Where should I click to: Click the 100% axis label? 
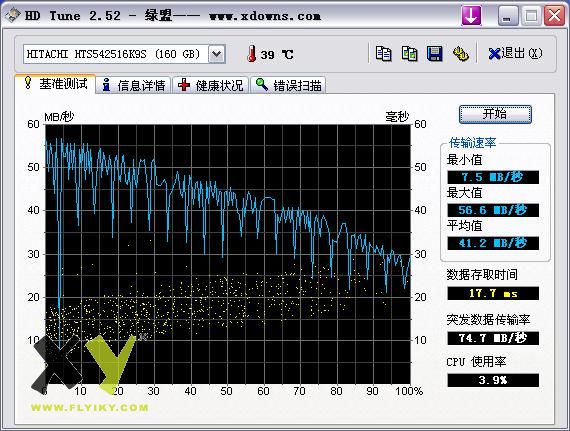pos(409,391)
